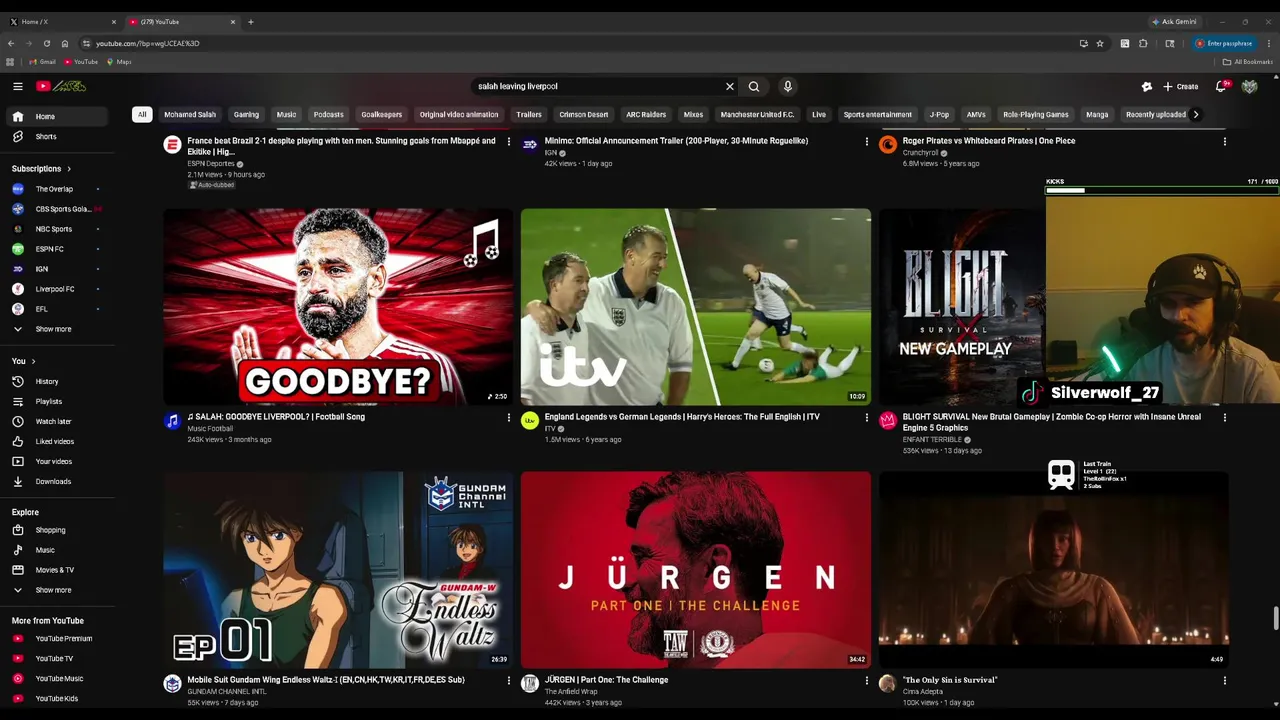Click Ask Gemini in the title bar
This screenshot has height=720, width=1280.
1174,21
